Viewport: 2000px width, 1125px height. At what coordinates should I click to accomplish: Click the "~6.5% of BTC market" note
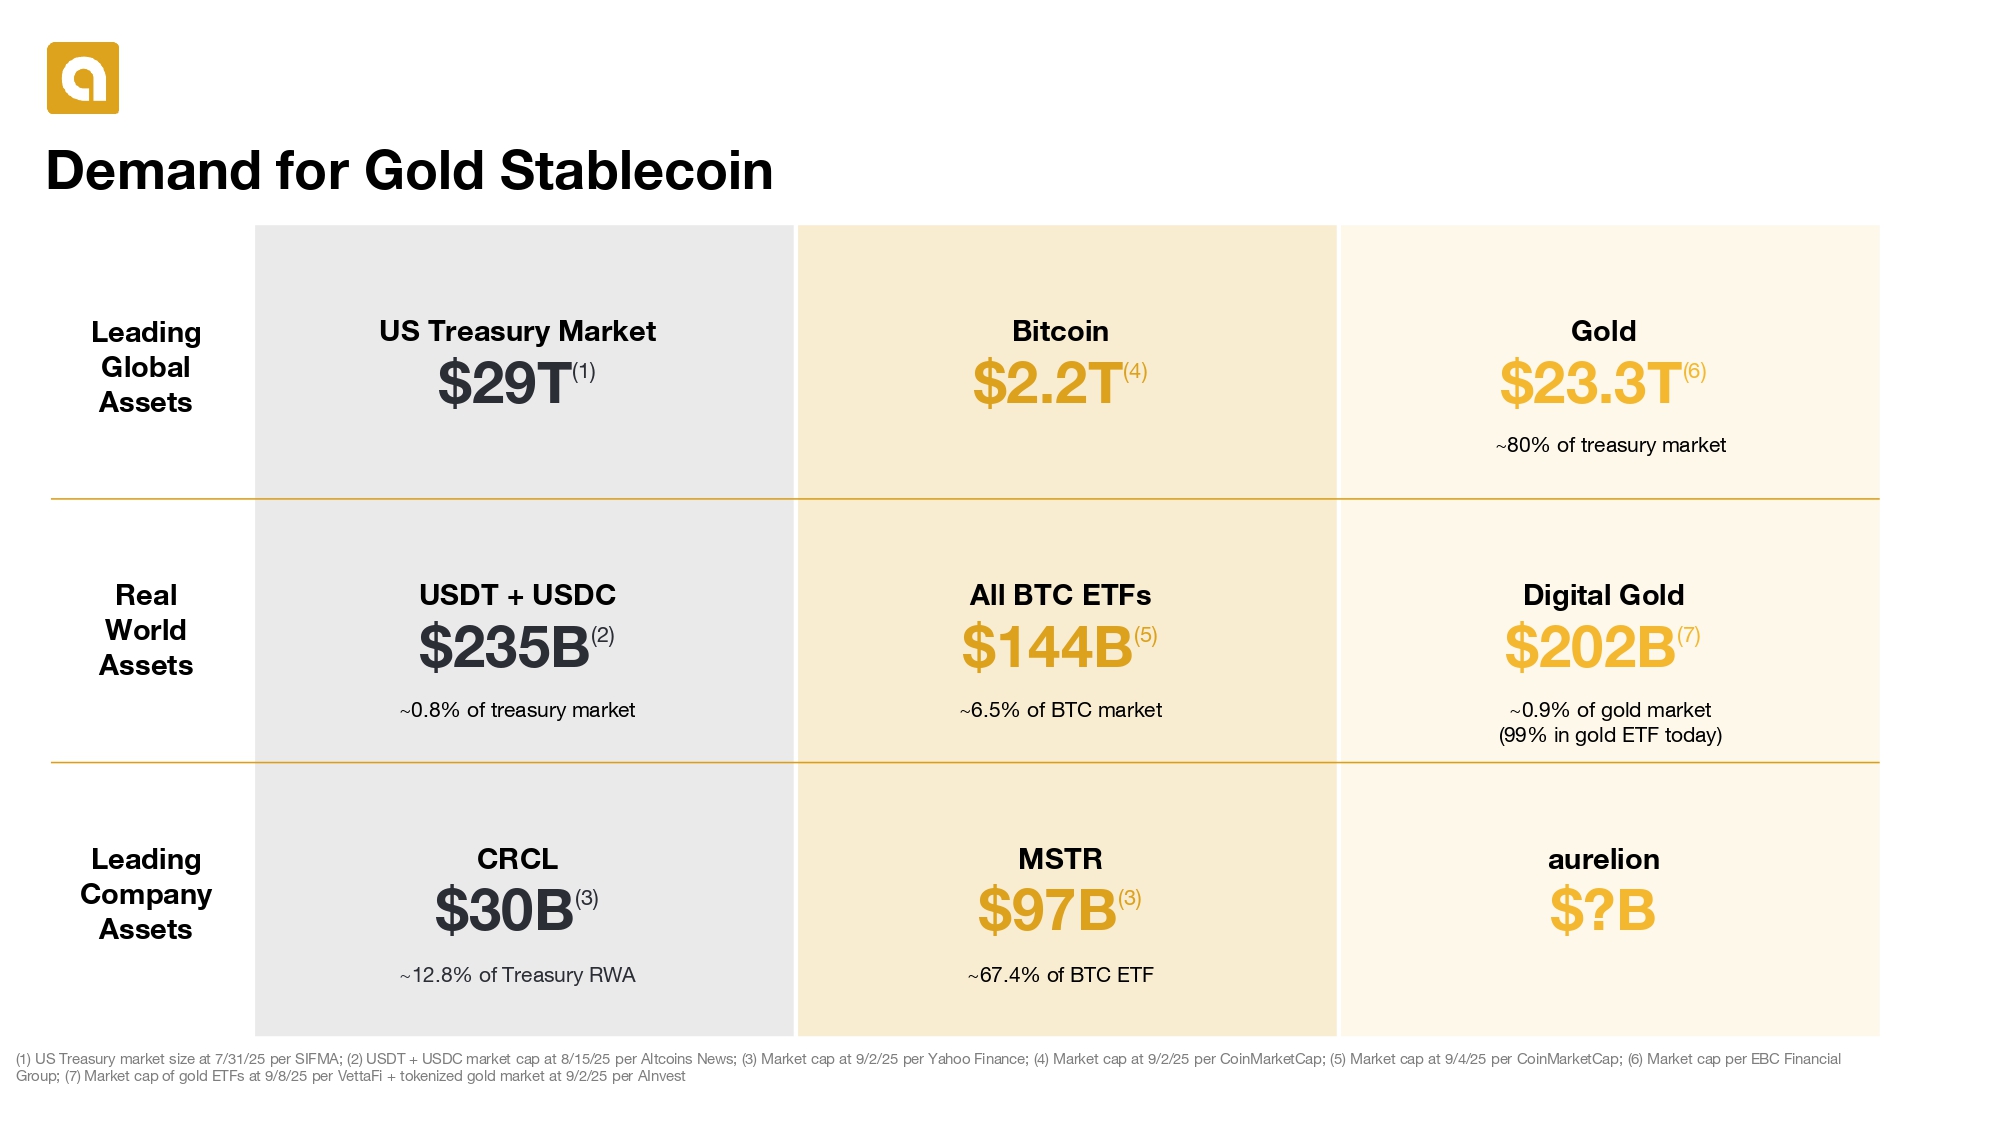point(1060,710)
